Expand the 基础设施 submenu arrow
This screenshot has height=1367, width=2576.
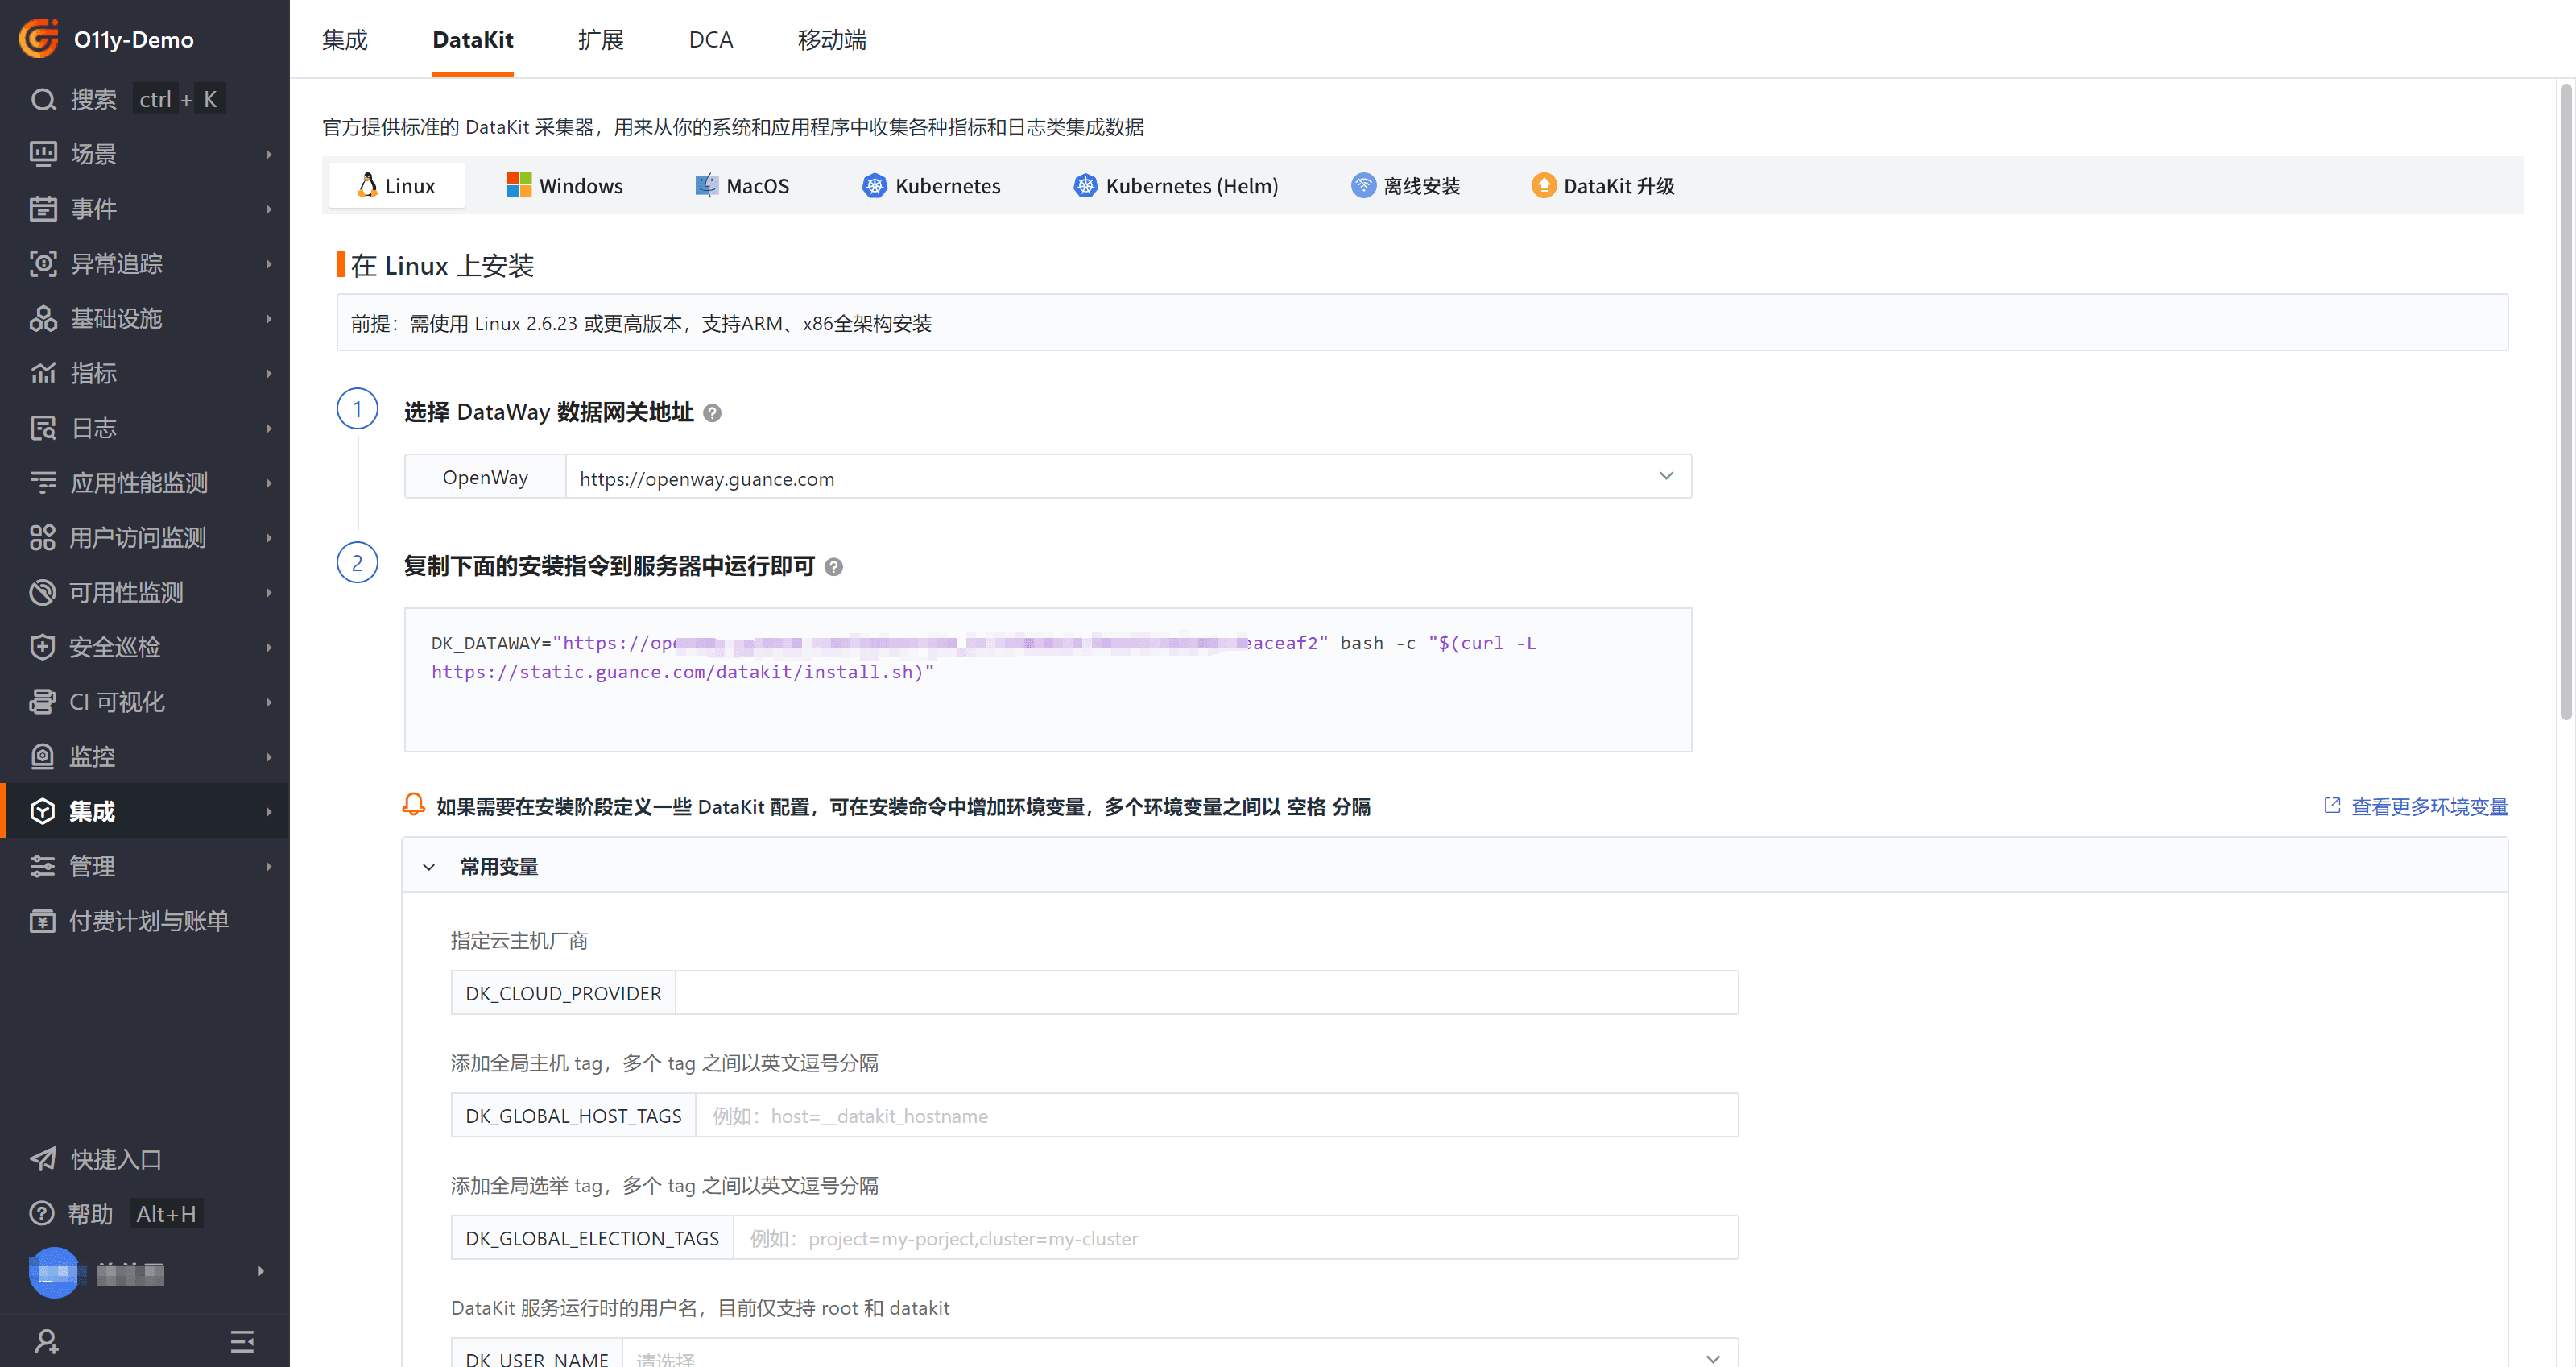[268, 318]
